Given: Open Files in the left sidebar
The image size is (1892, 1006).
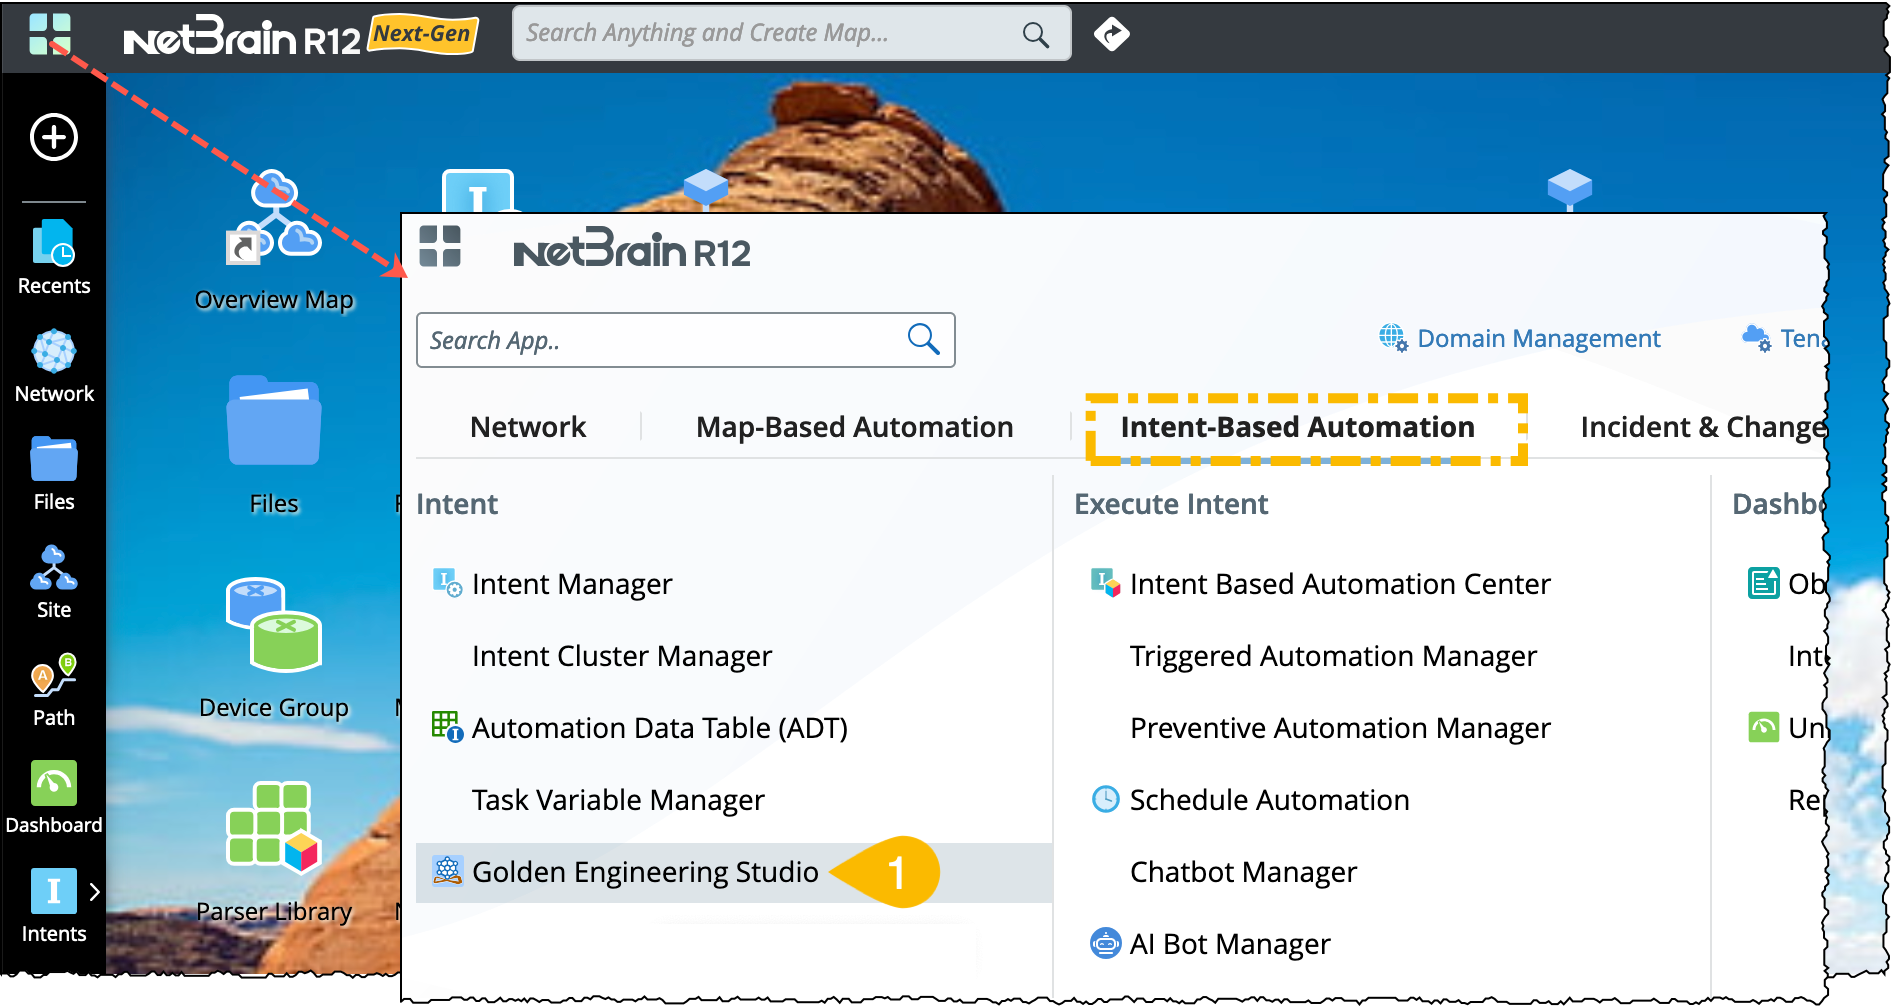Looking at the screenshot, I should [54, 474].
